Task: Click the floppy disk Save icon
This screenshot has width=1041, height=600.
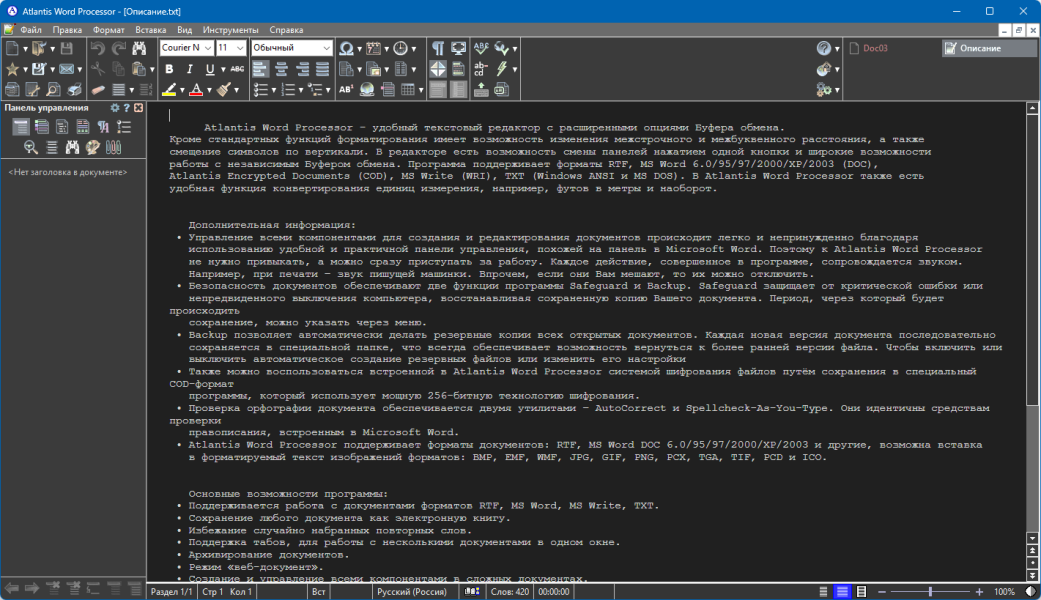Action: click(66, 48)
